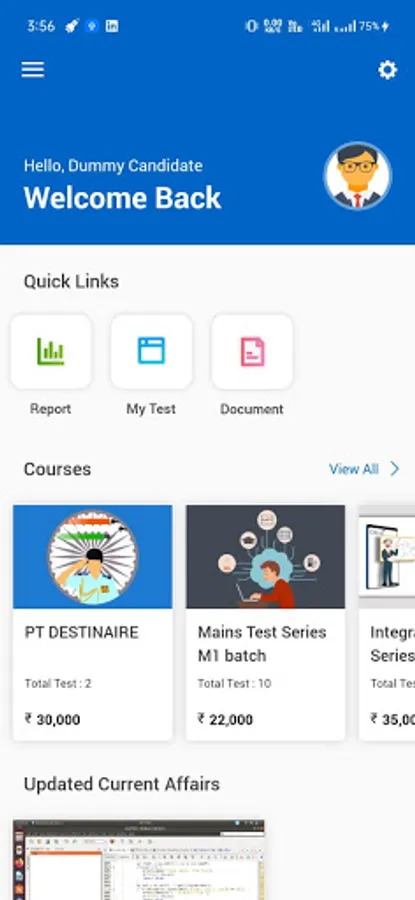415x900 pixels.
Task: Open the Document quick link icon
Action: click(x=252, y=351)
